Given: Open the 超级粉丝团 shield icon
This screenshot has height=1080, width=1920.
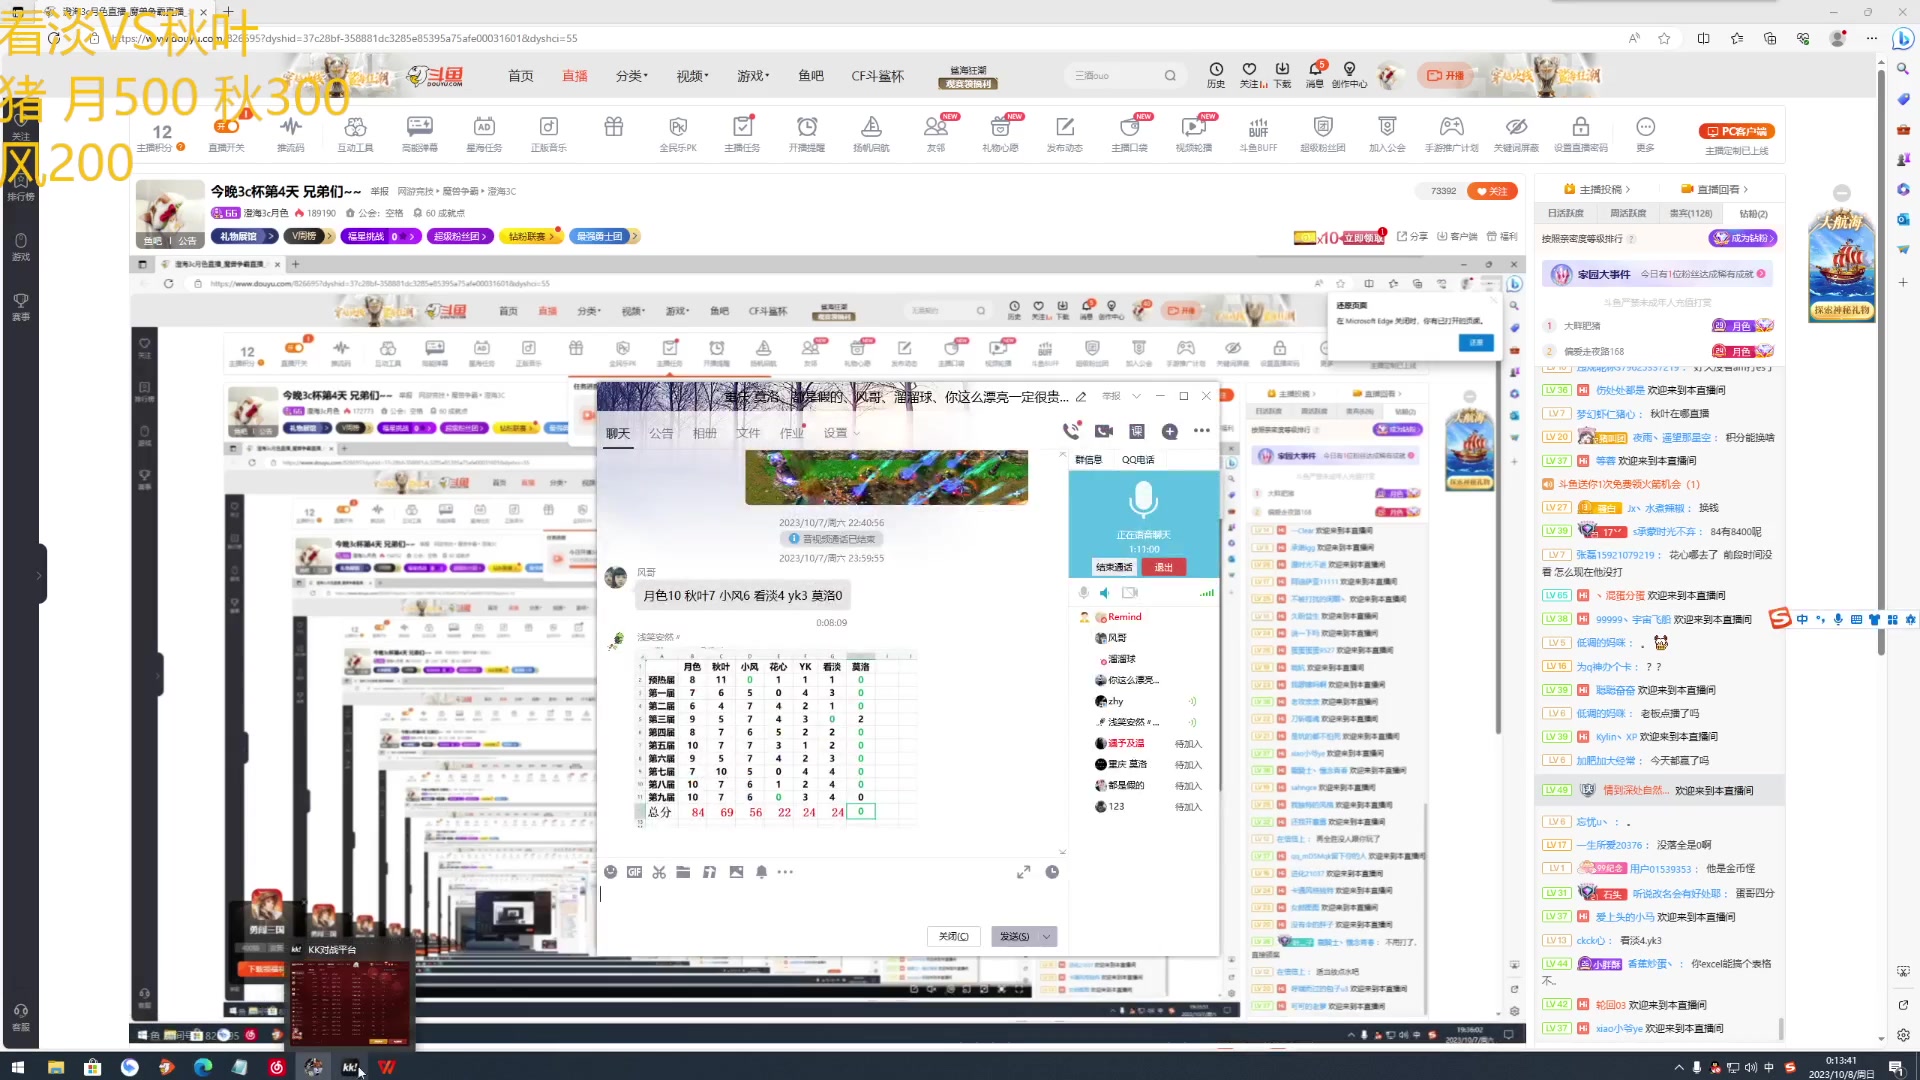Looking at the screenshot, I should click(x=1323, y=132).
